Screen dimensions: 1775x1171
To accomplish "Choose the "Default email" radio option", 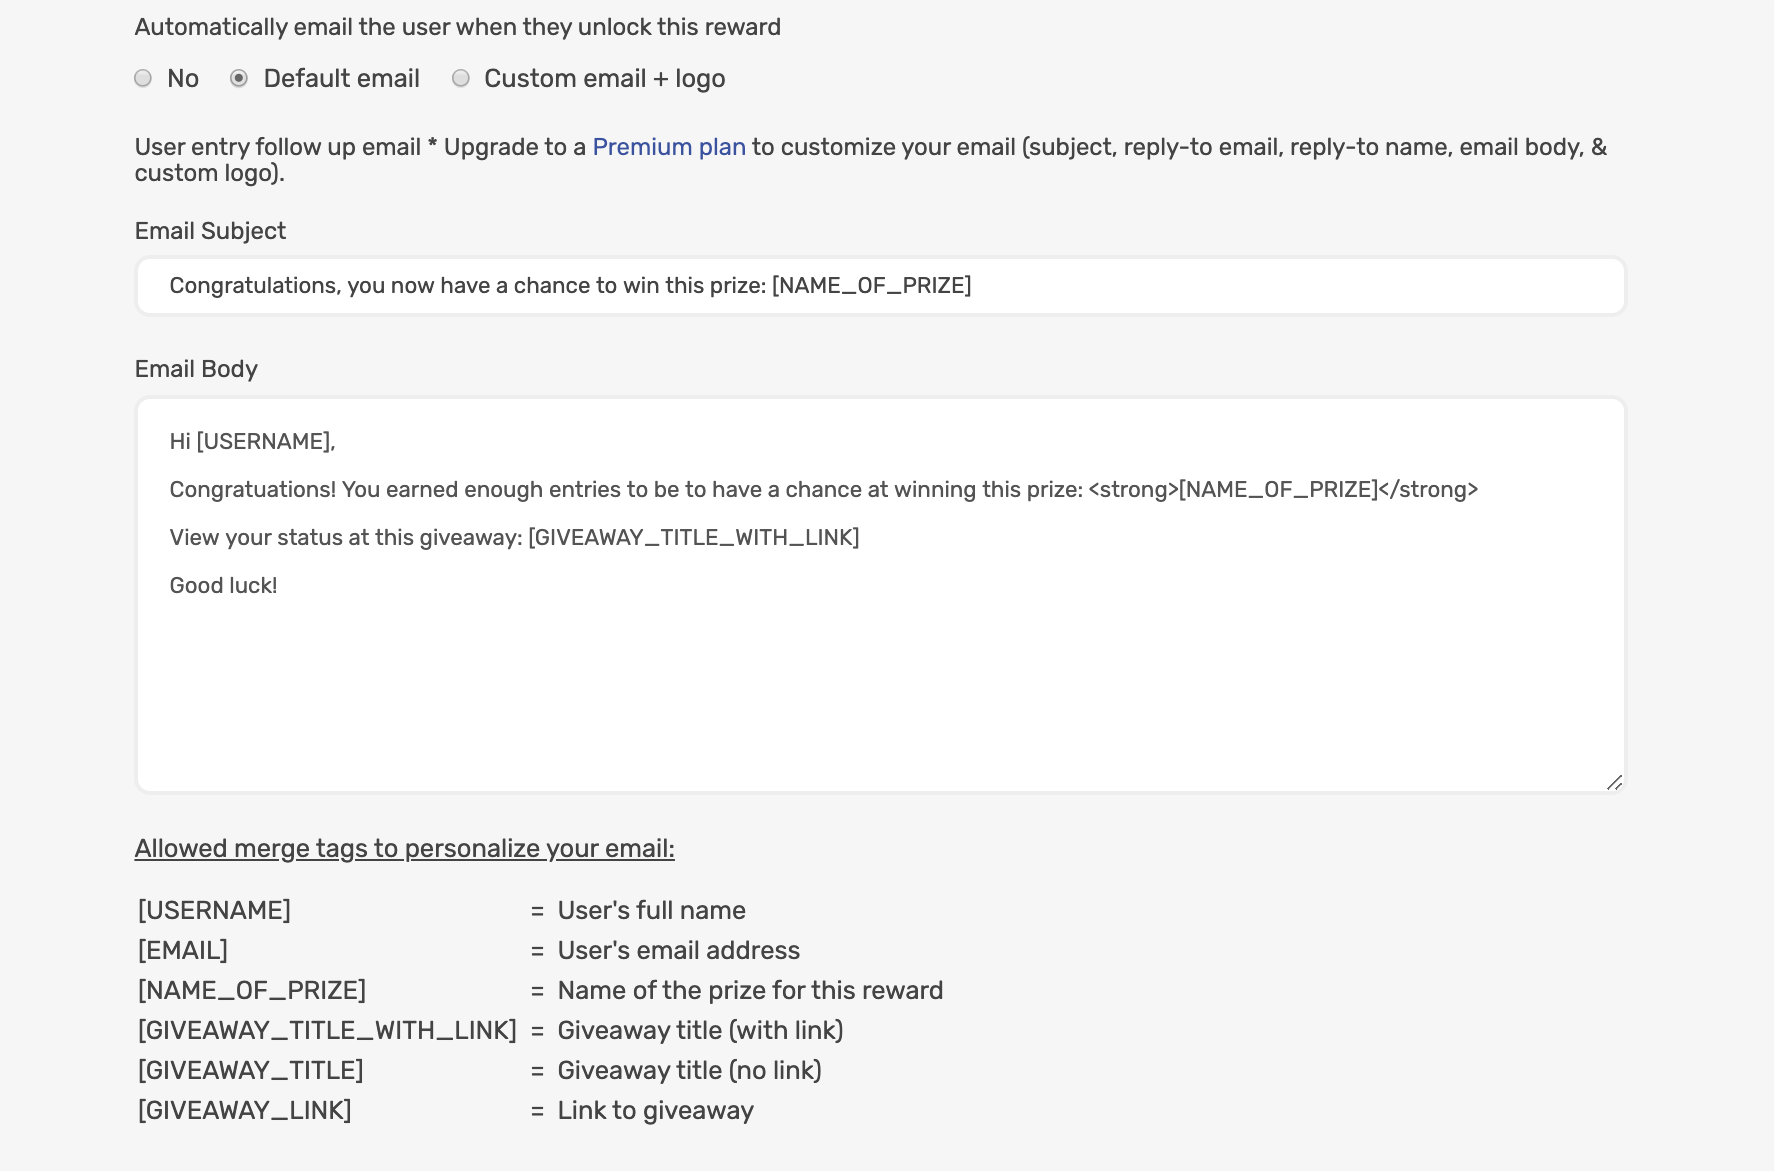I will pos(239,78).
